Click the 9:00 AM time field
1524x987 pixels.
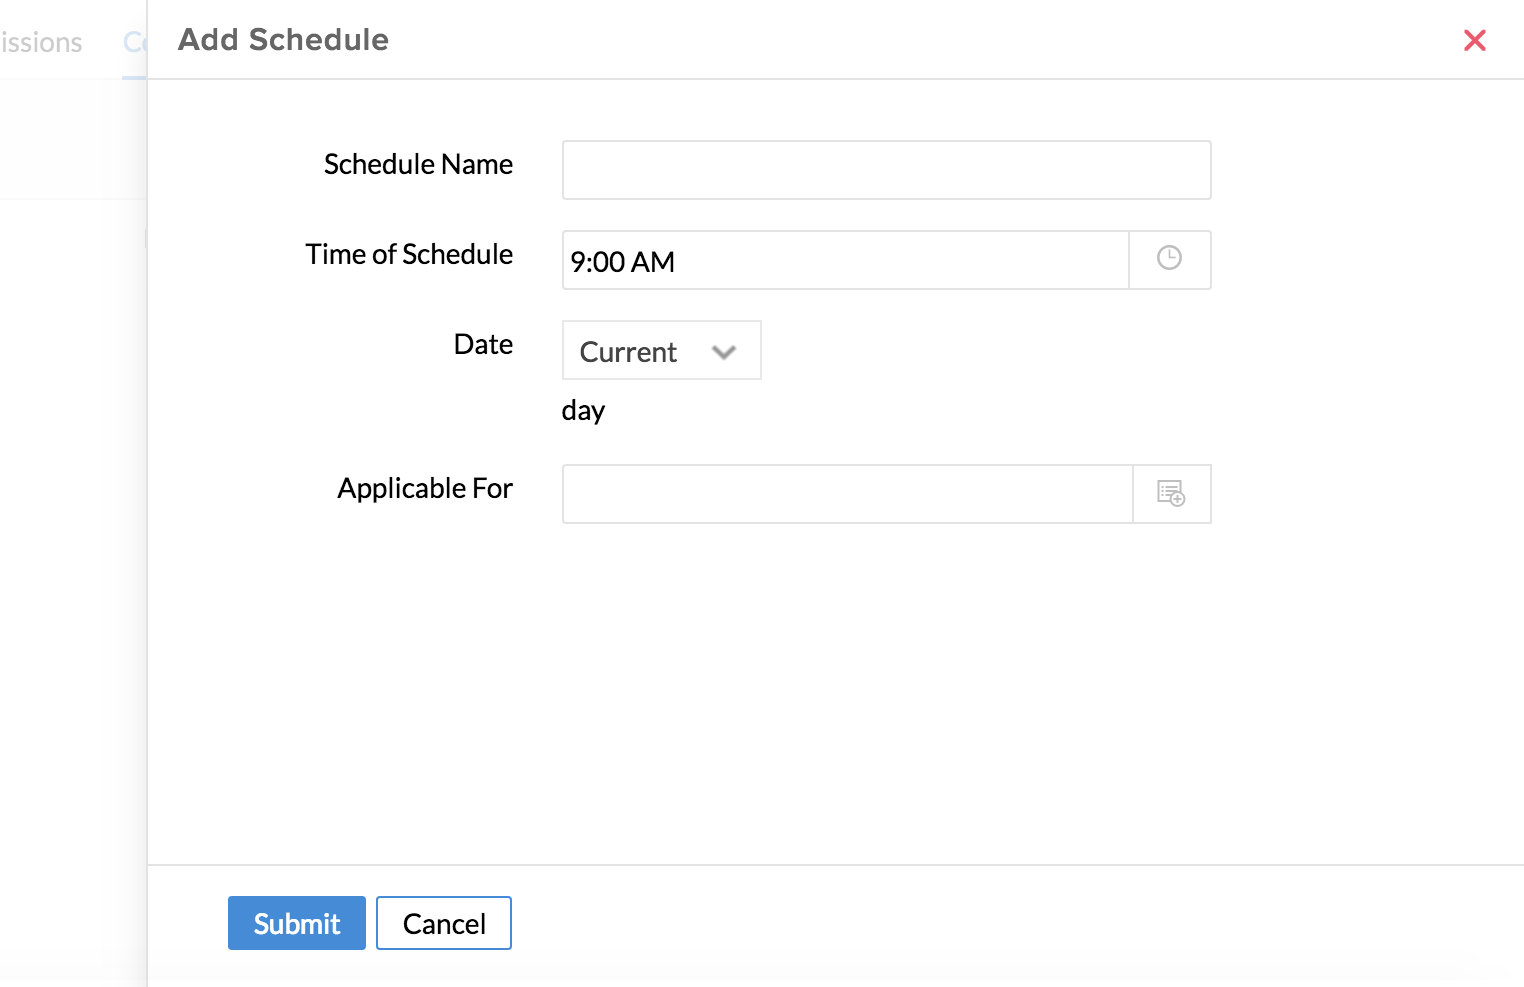845,261
